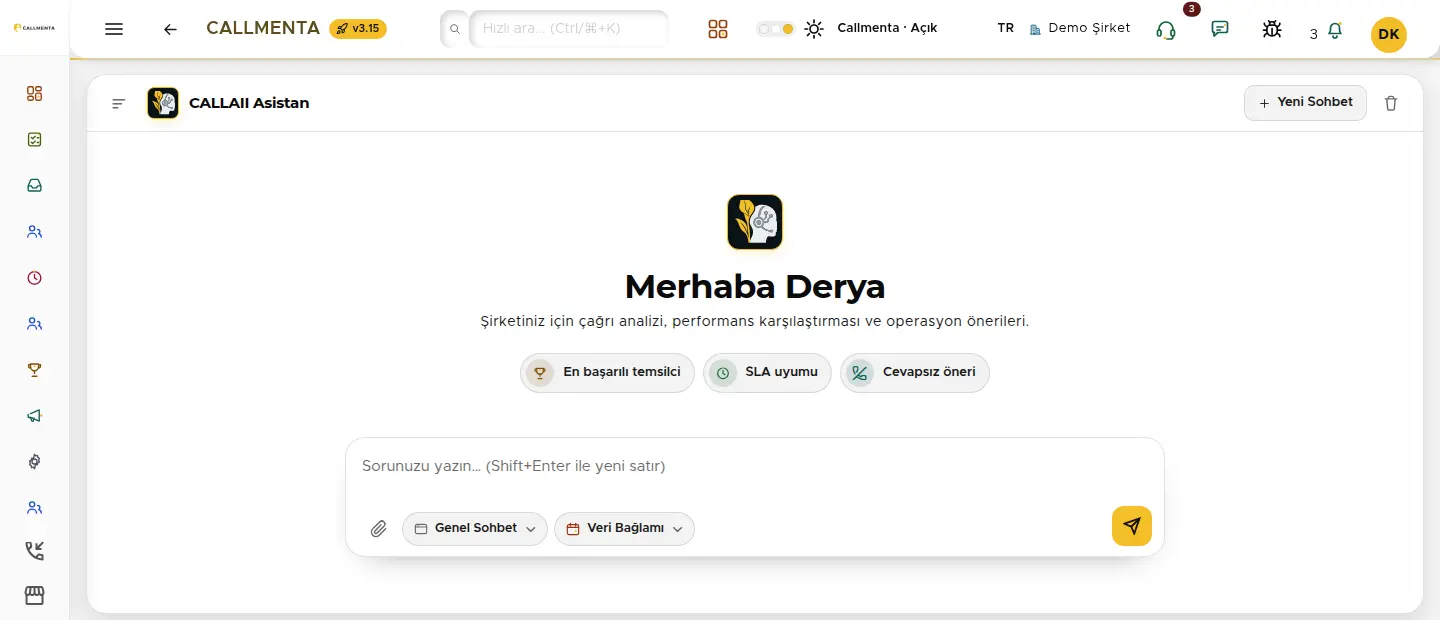Open the Callmenta · Açık theme selector
The image size is (1440, 620).
click(x=887, y=28)
